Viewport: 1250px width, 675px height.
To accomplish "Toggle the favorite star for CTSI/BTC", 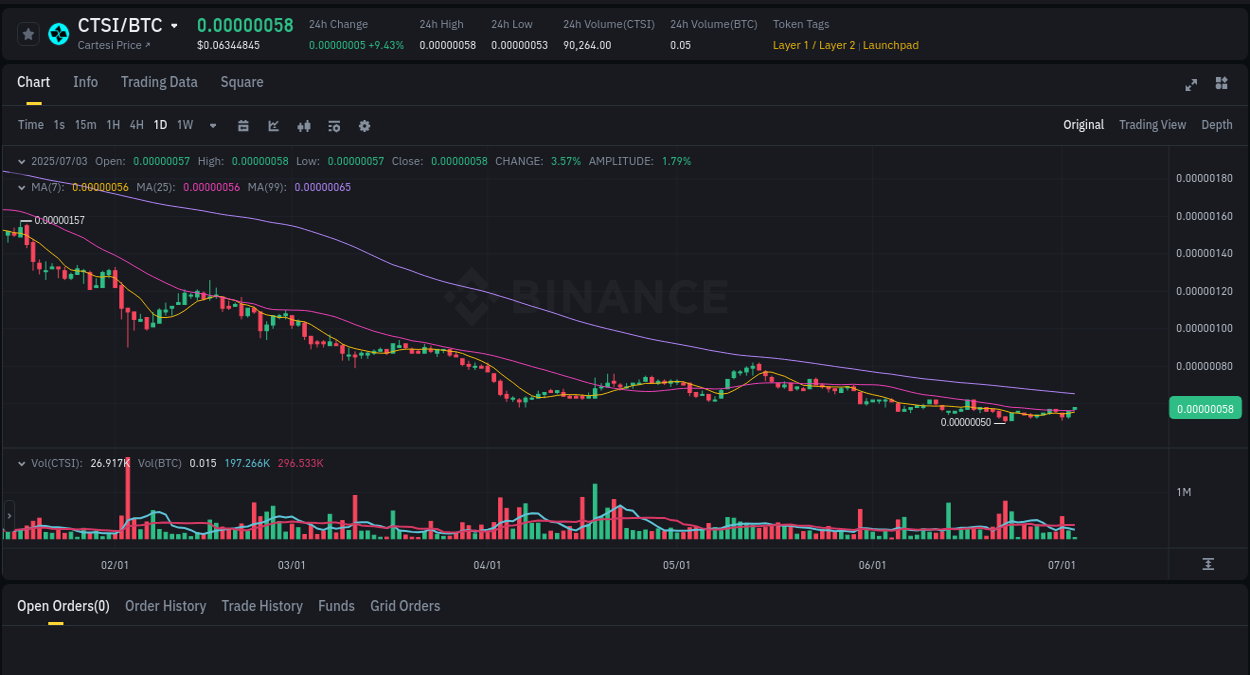I will tap(27, 33).
